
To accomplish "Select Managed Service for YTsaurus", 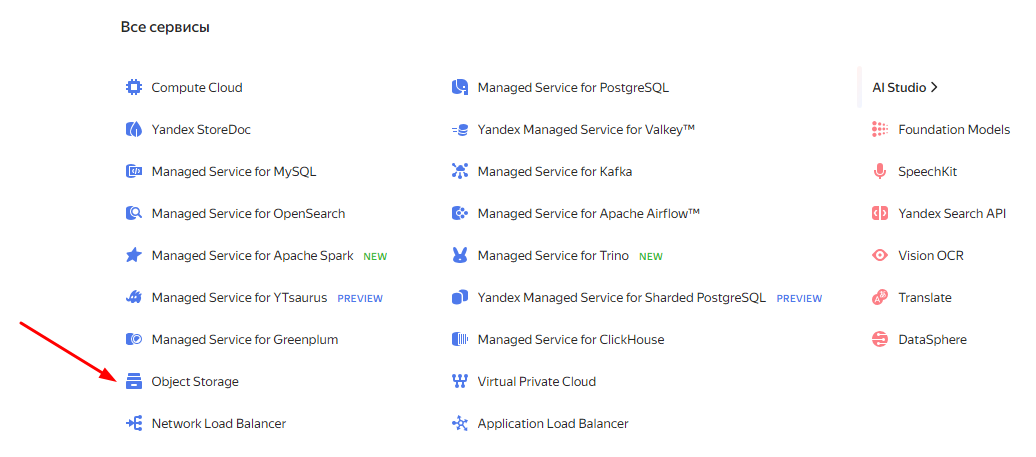I will (239, 298).
